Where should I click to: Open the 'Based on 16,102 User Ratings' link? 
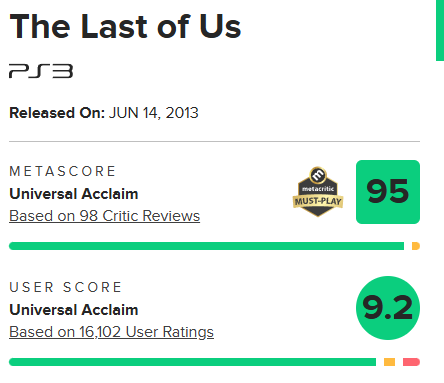111,332
